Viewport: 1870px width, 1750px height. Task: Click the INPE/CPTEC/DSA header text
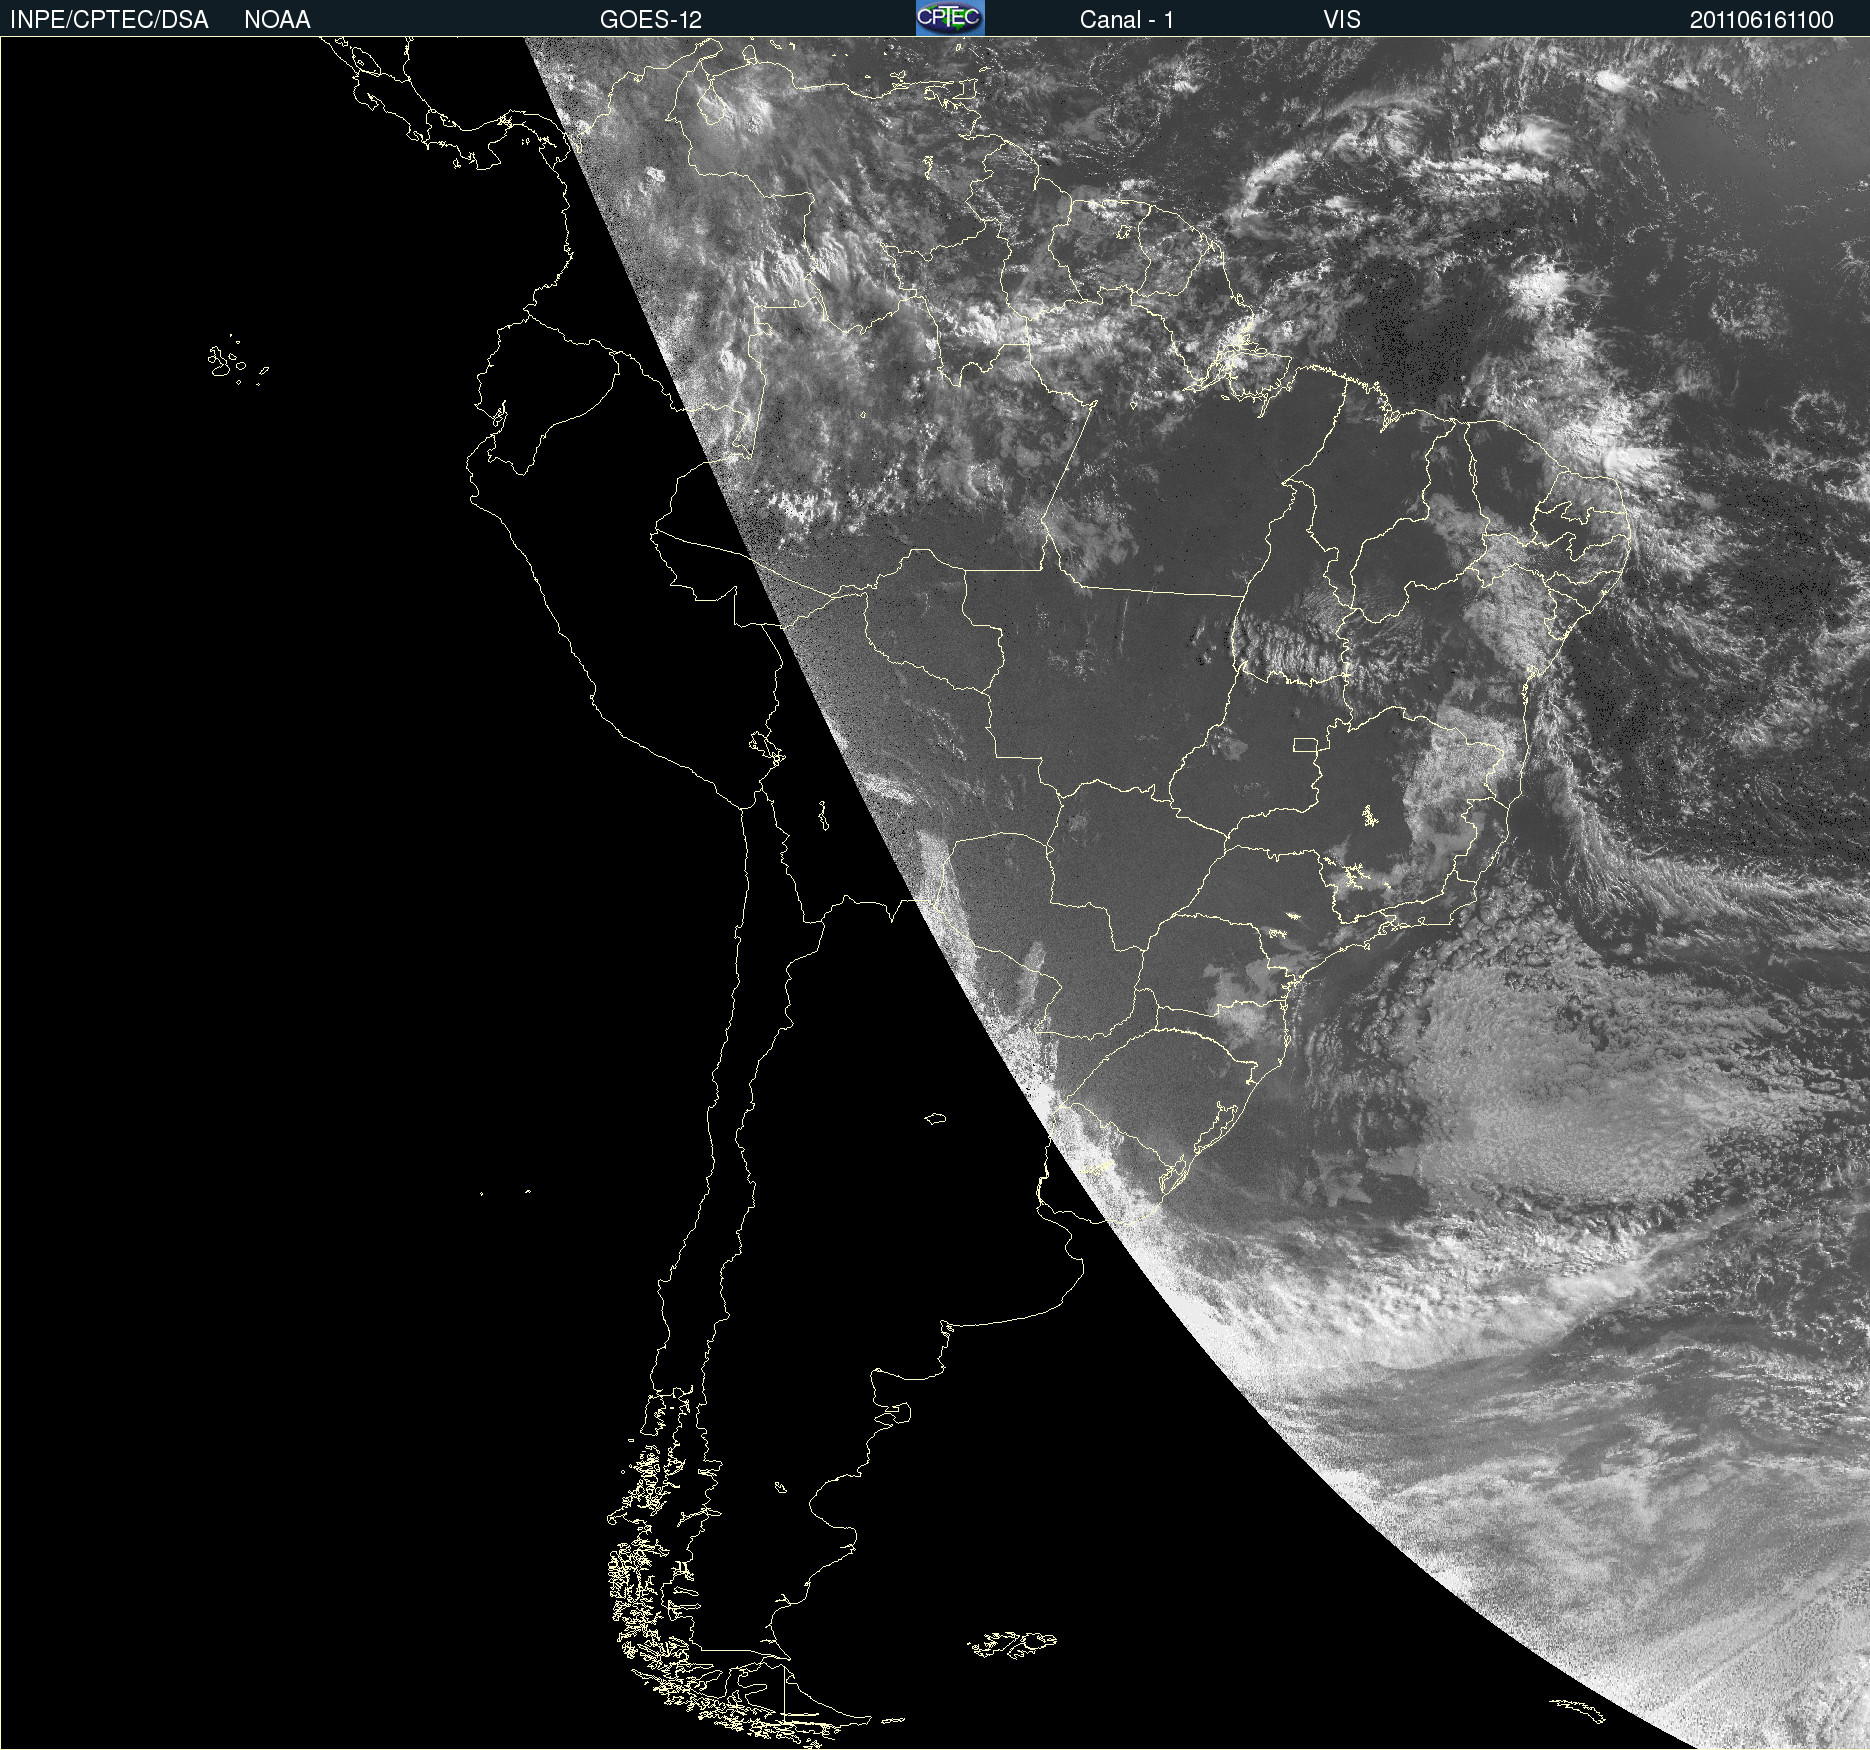(x=109, y=20)
